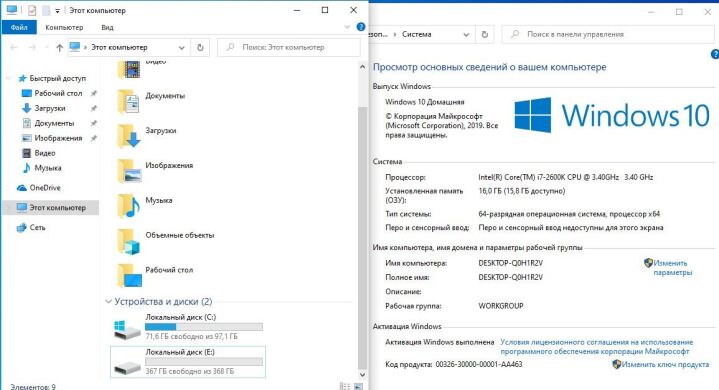Open Изображения under quick access
This screenshot has height=390, width=719.
58,138
